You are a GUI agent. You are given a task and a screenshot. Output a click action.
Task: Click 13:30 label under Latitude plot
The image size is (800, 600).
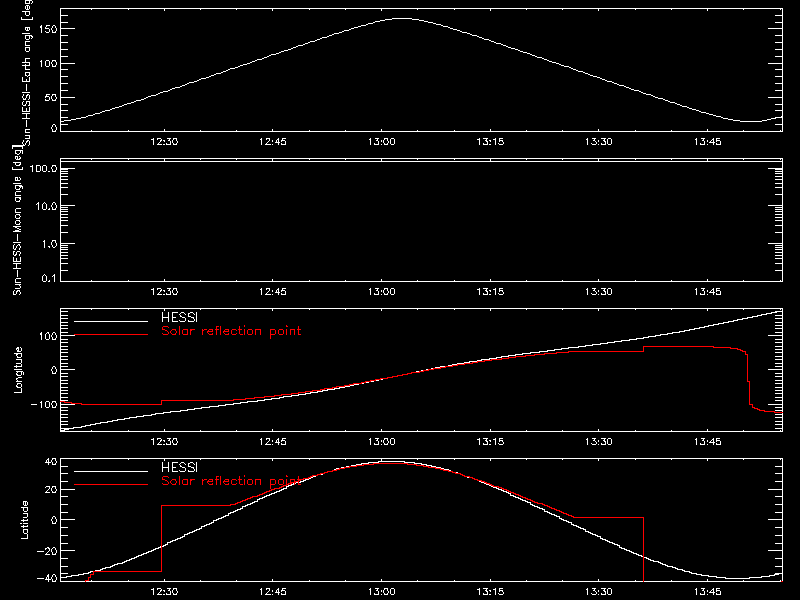tap(599, 592)
